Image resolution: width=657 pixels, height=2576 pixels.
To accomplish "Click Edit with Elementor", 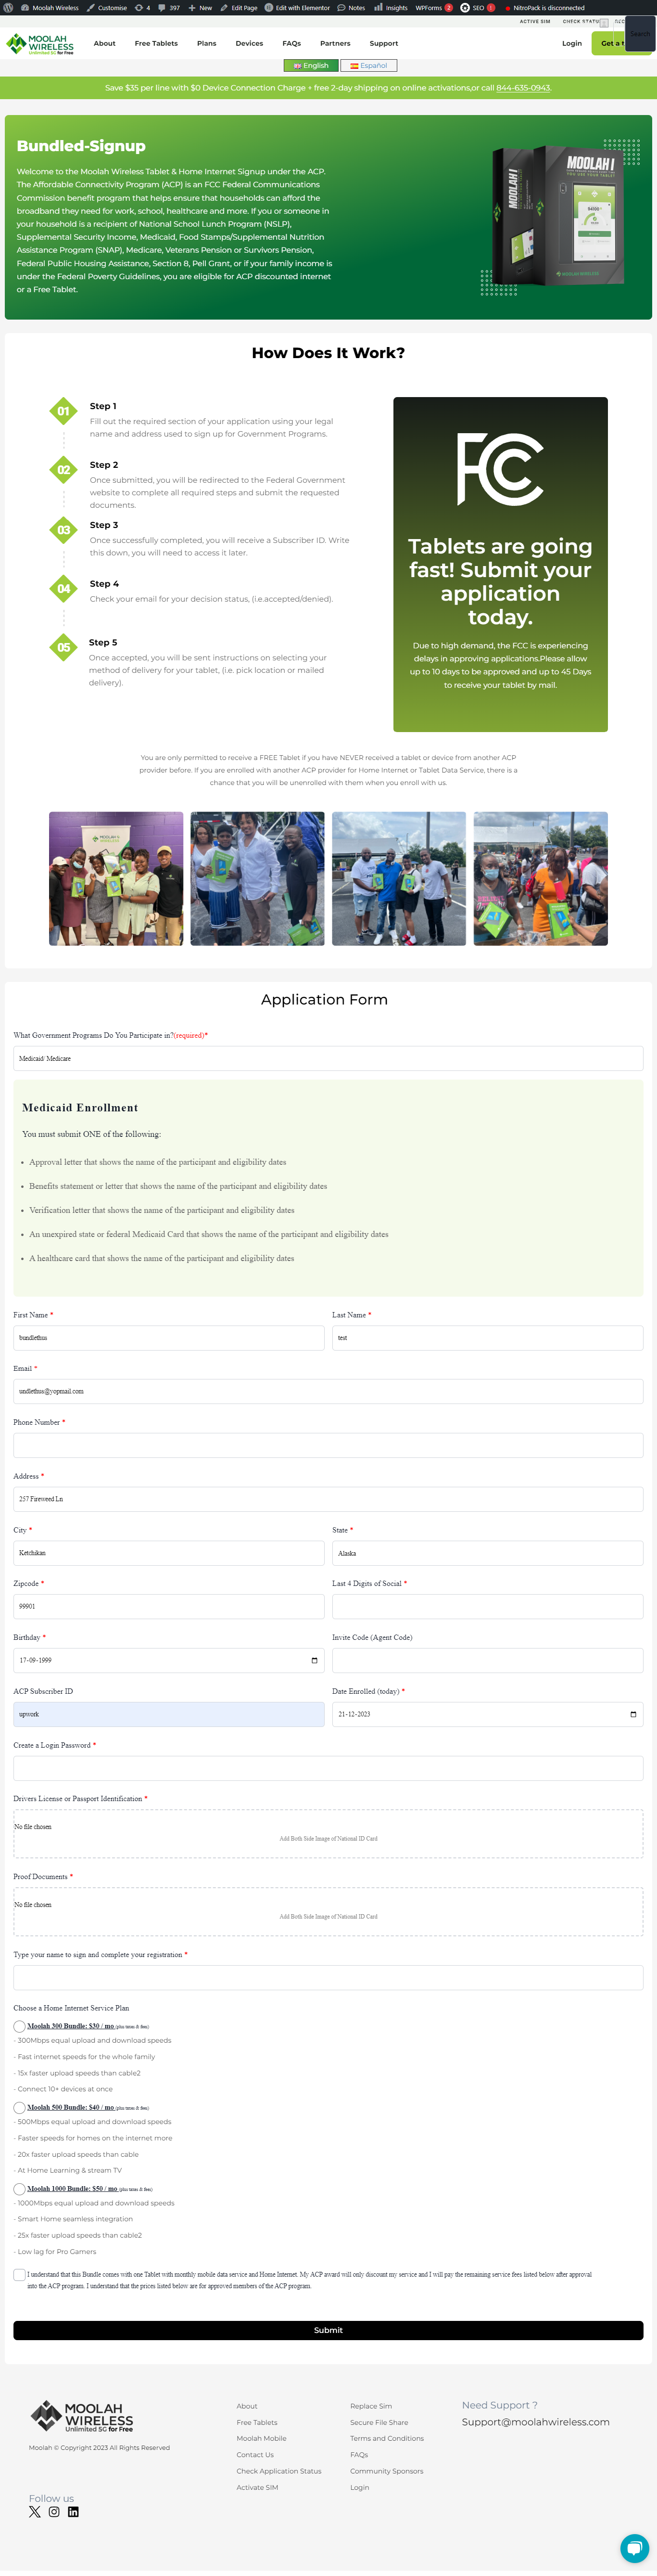I will (x=297, y=7).
